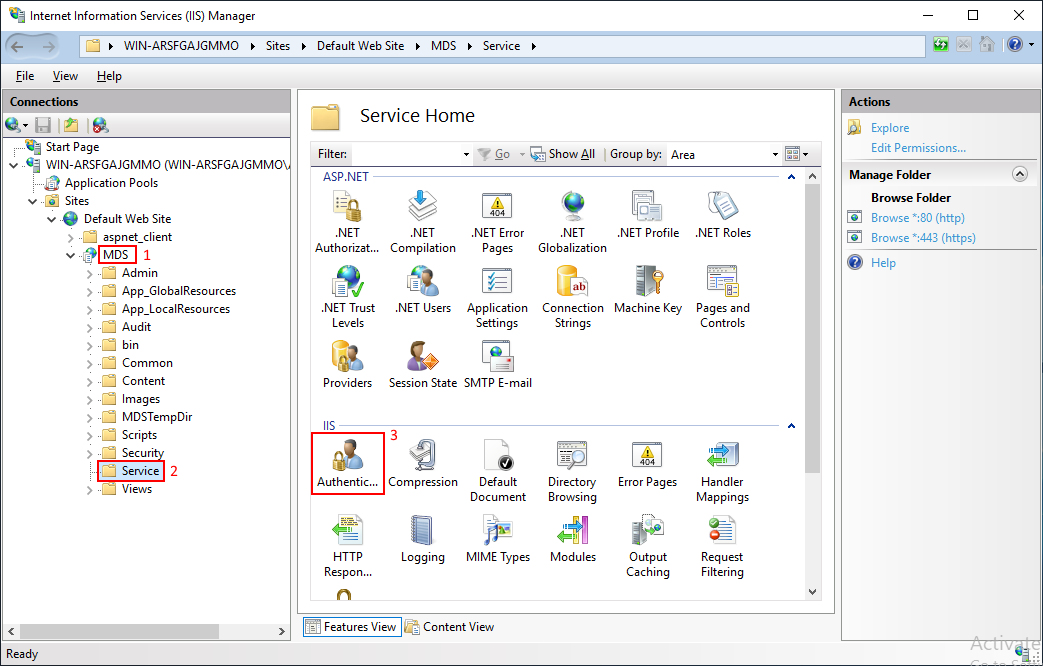
Task: Expand the Admin folder node
Action: click(90, 273)
